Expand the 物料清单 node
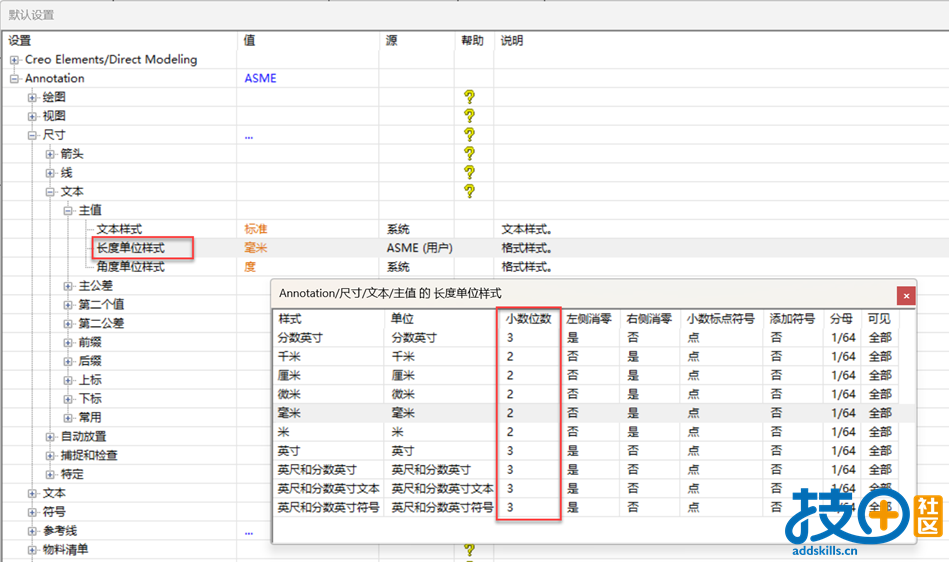 point(32,550)
